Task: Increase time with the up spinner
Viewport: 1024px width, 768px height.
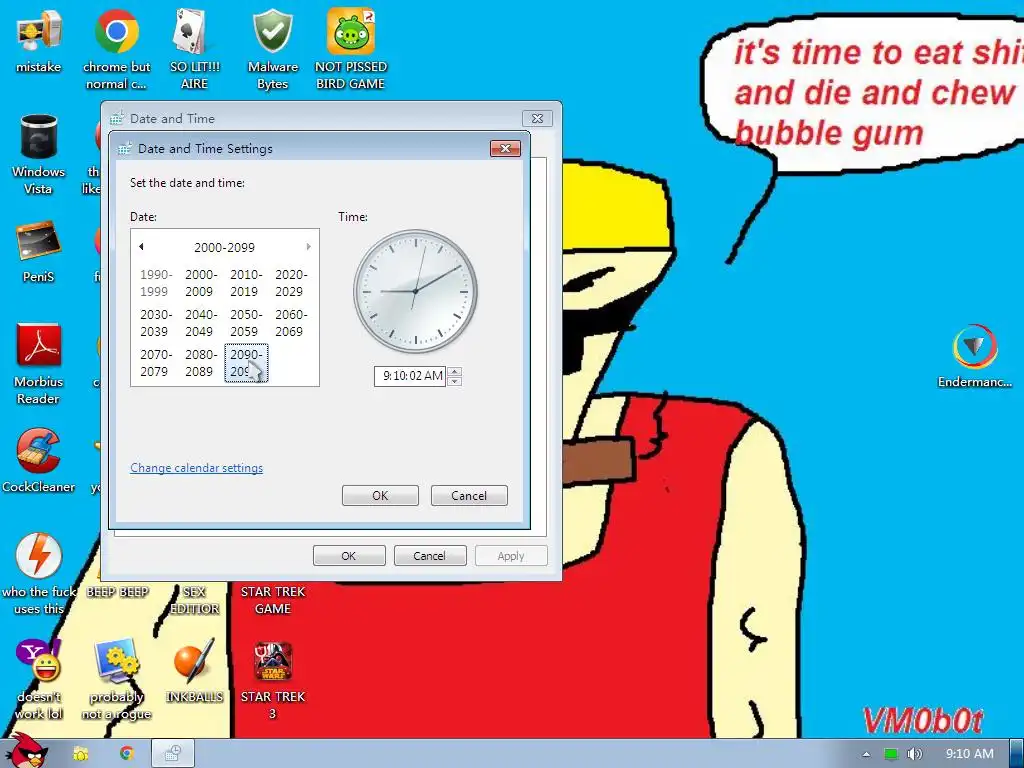Action: point(455,372)
